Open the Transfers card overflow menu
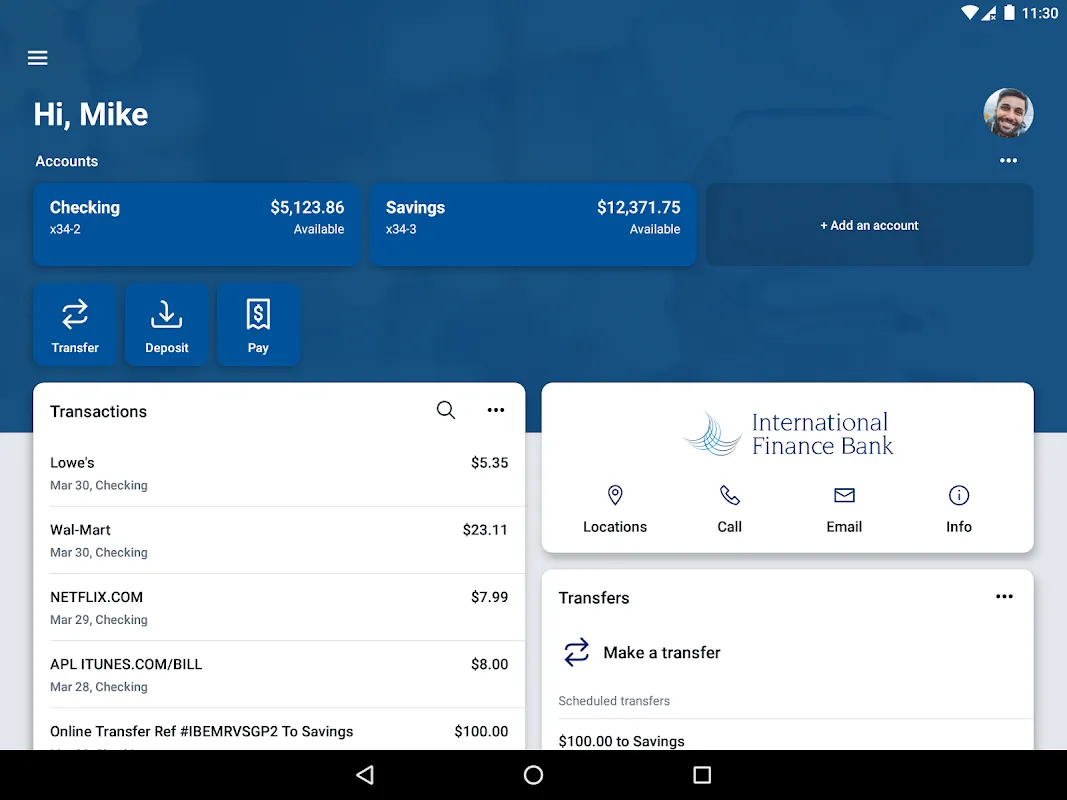Image resolution: width=1067 pixels, height=800 pixels. point(1004,596)
